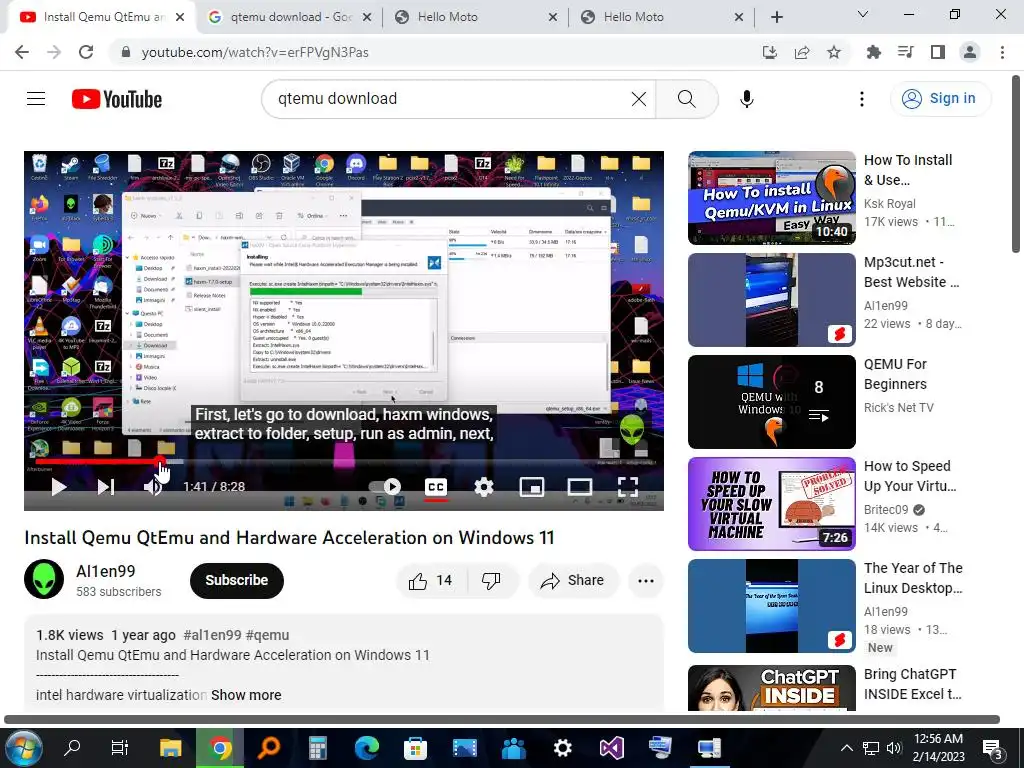Open the Mp3cut.net short thumbnail
Viewport: 1024px width, 768px height.
coord(771,300)
